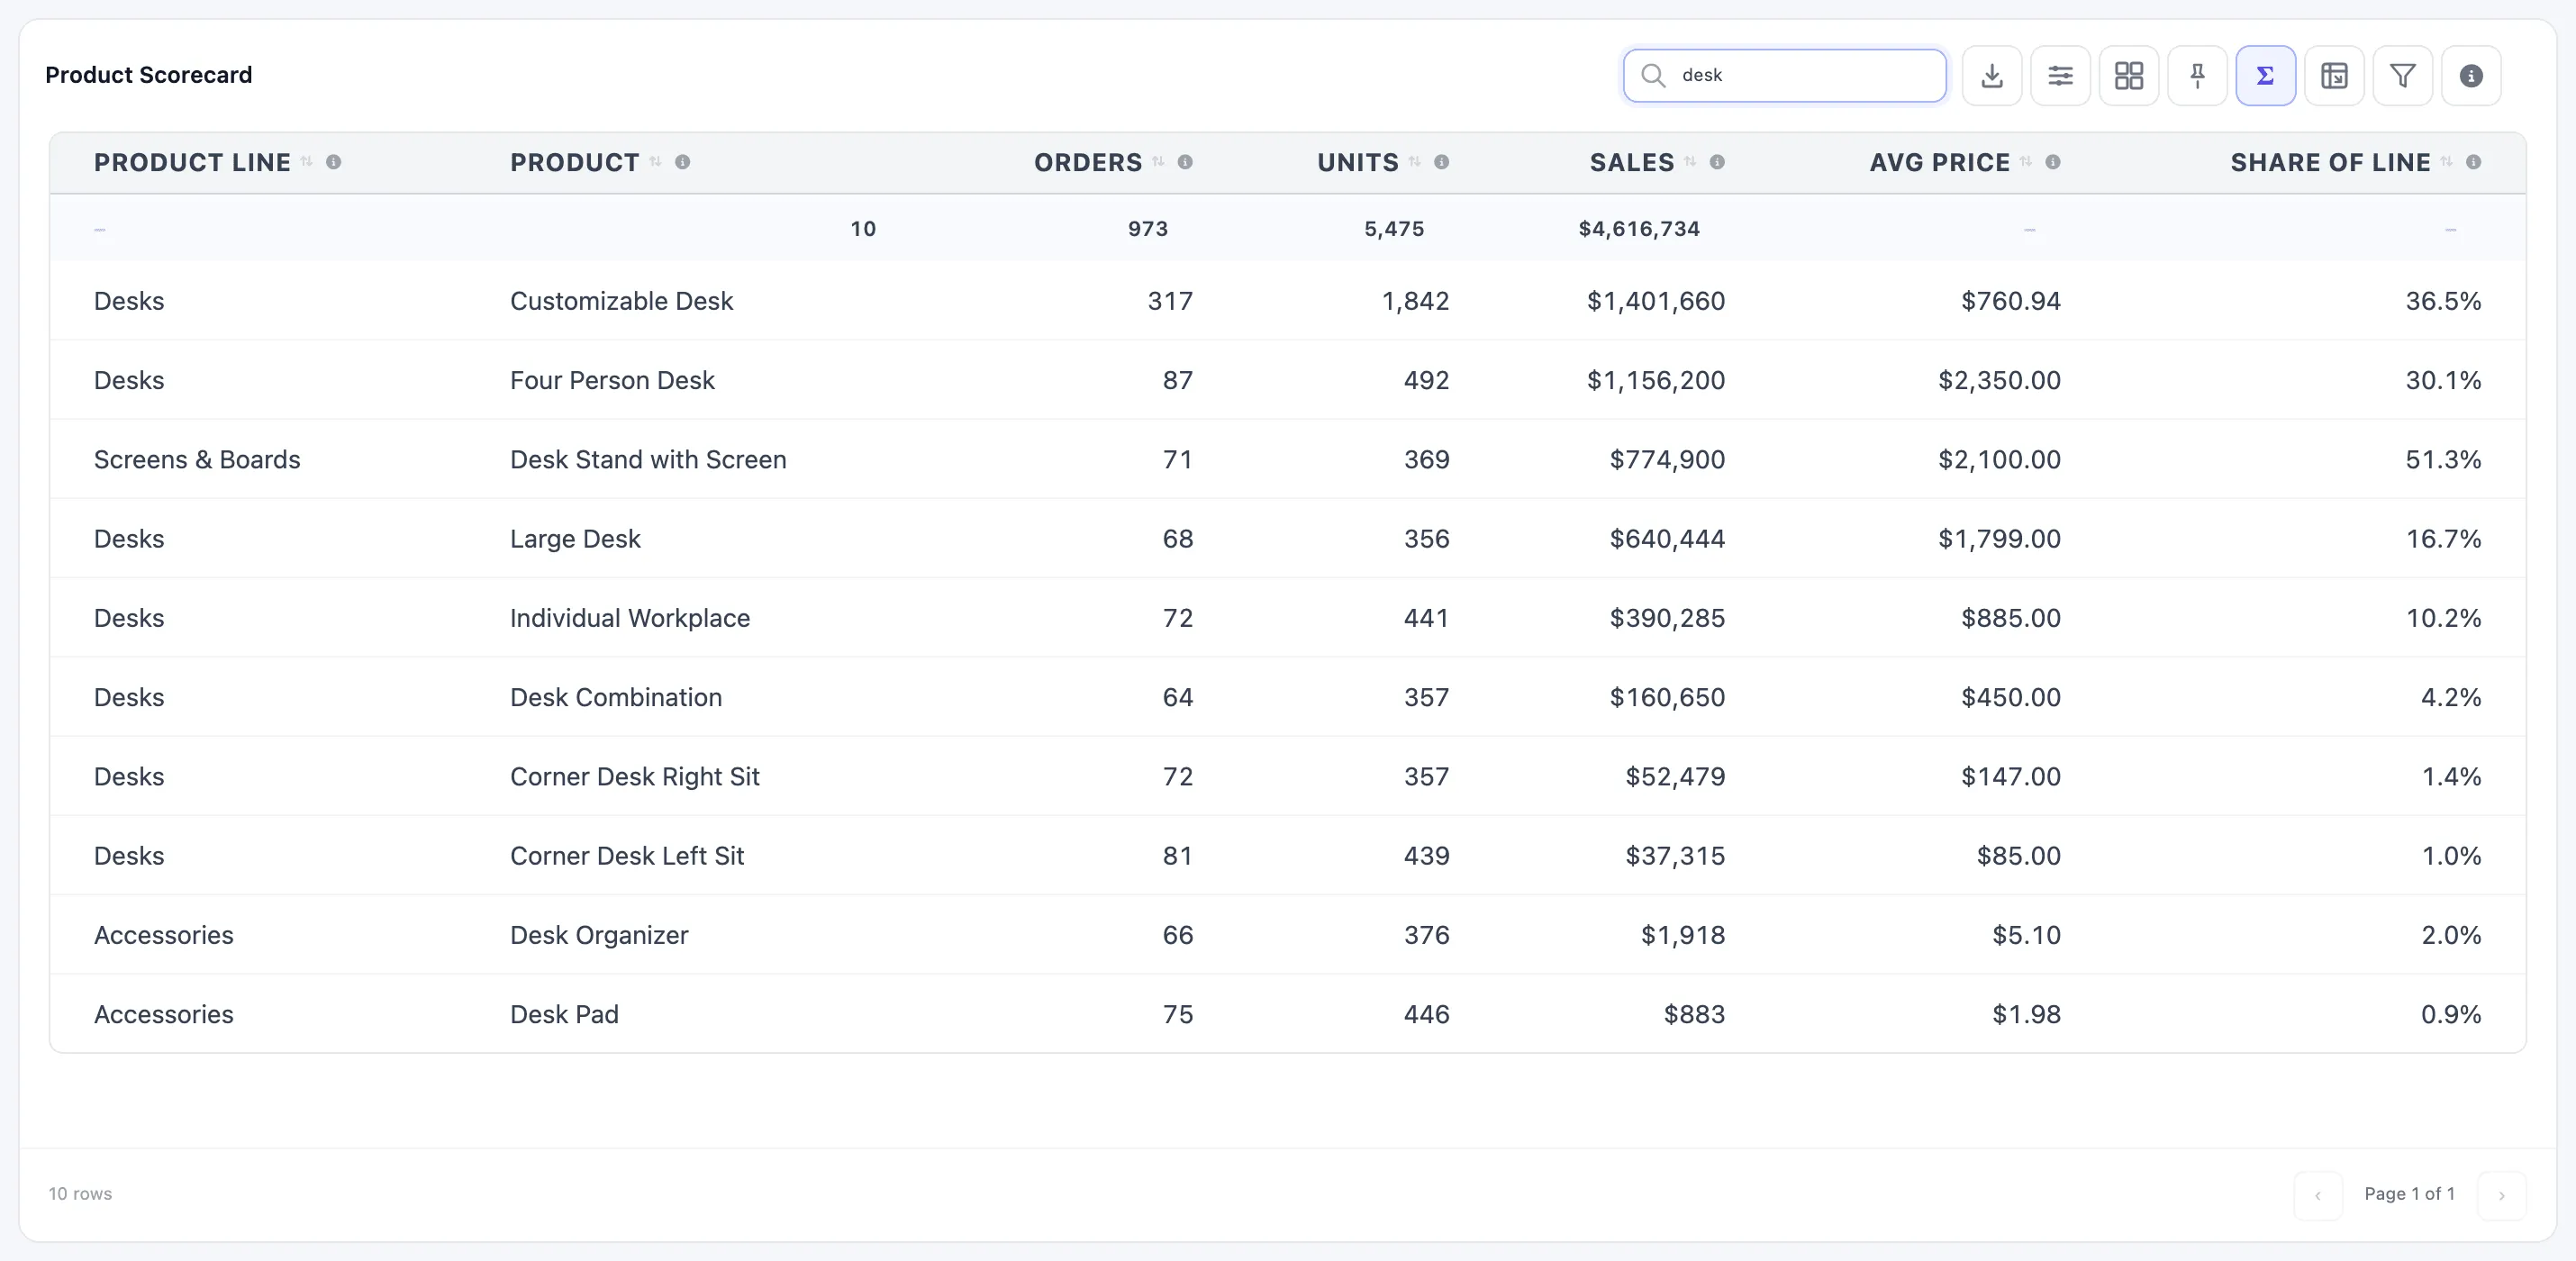Select 'Corner Desk Right Sit' cell

coord(635,776)
